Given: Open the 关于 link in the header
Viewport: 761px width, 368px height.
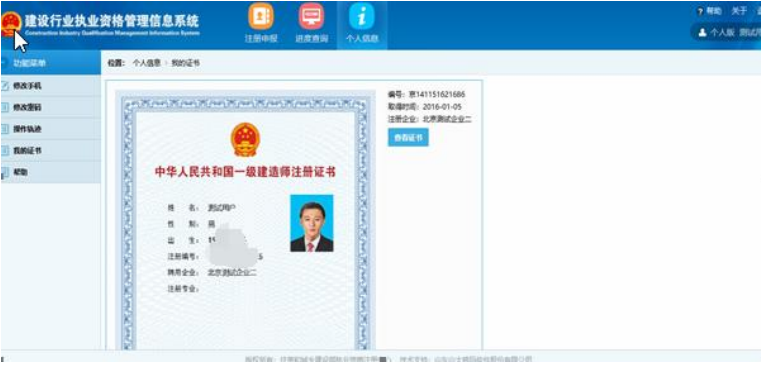Looking at the screenshot, I should click(739, 11).
